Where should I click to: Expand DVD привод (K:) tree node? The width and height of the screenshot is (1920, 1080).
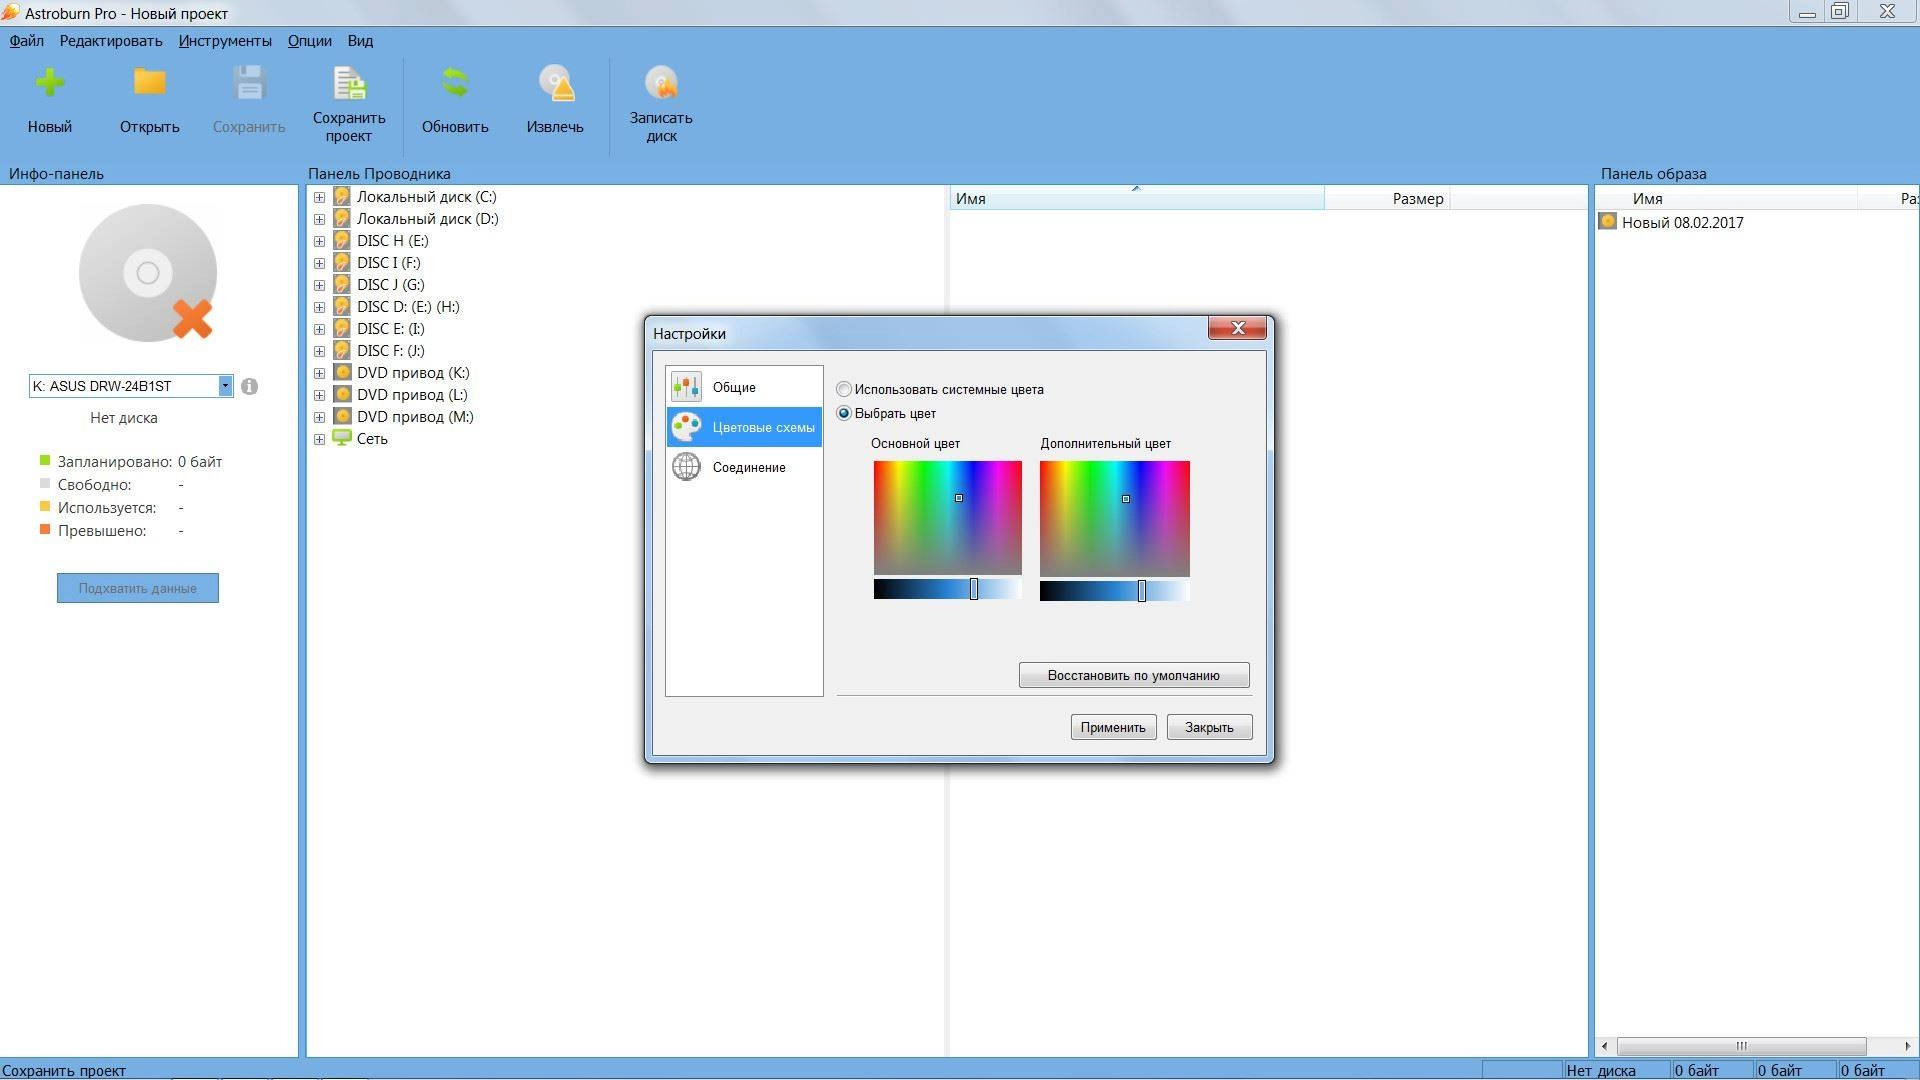[x=319, y=374]
